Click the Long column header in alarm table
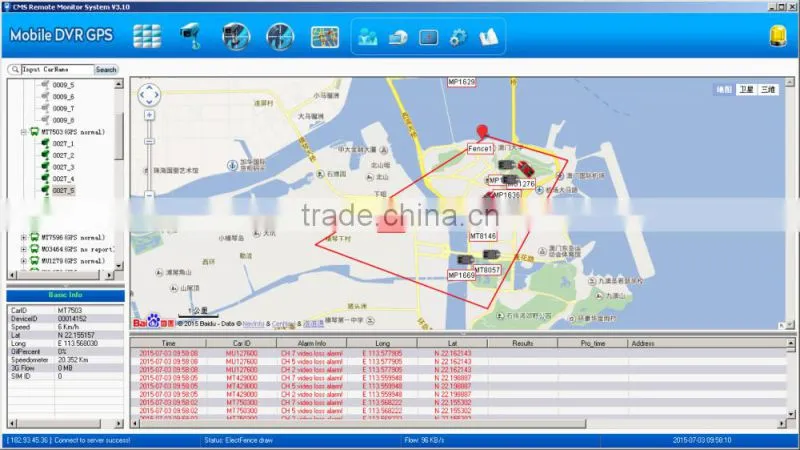This screenshot has width=800, height=450. (382, 343)
